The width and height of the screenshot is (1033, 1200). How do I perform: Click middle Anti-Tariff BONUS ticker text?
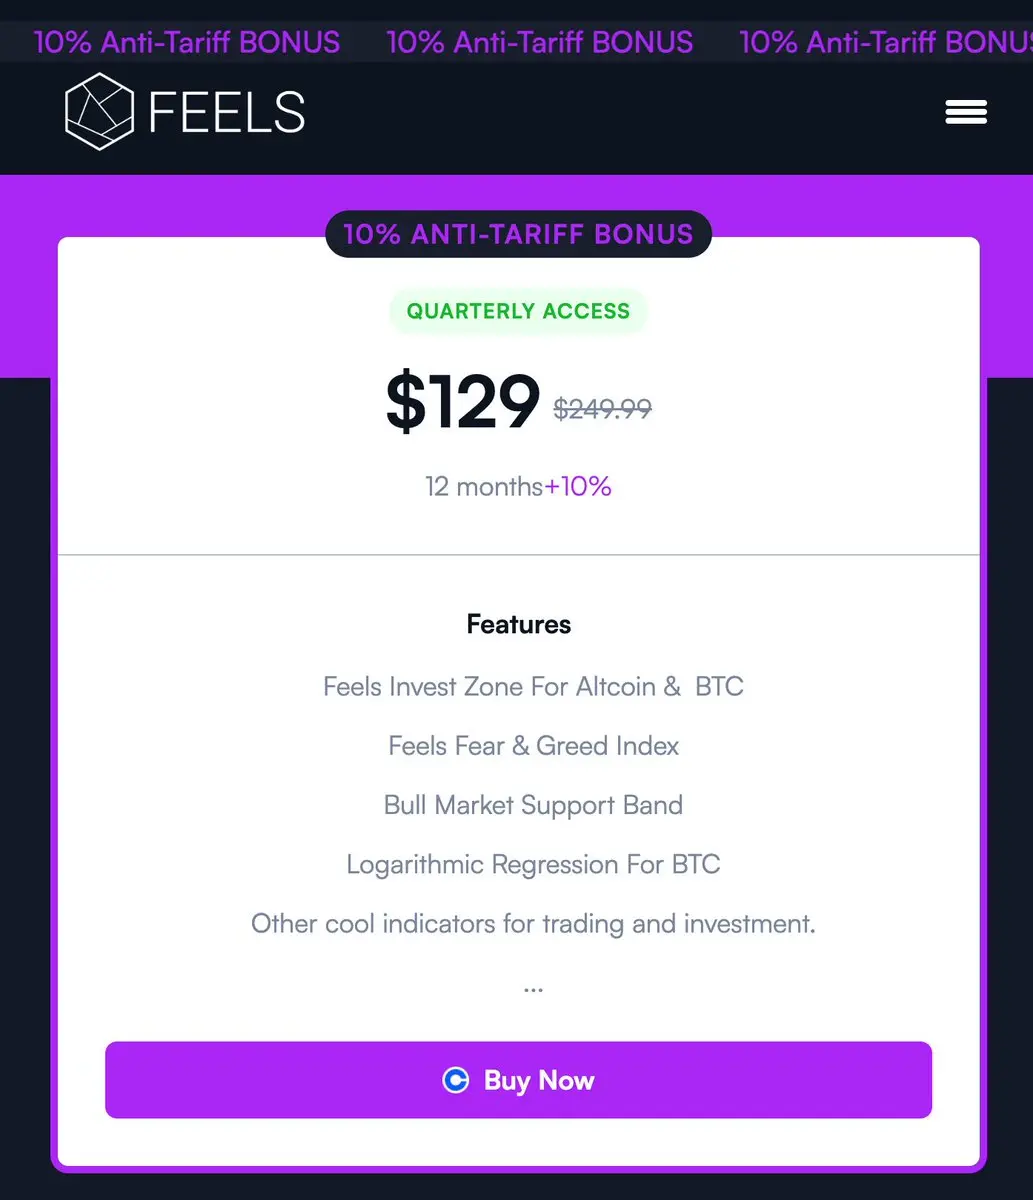(540, 42)
